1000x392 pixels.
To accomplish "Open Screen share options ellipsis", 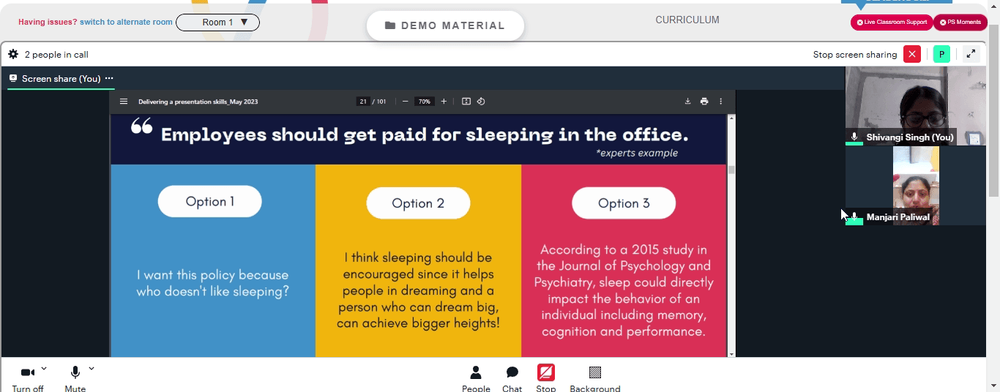I will pos(109,78).
